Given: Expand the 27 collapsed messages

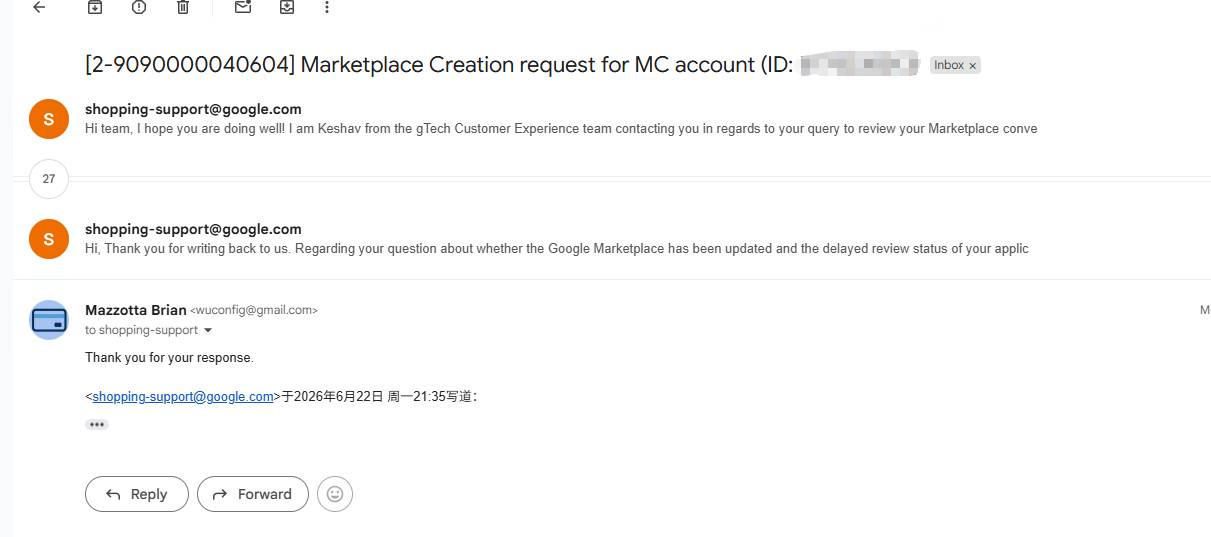Looking at the screenshot, I should pyautogui.click(x=49, y=179).
